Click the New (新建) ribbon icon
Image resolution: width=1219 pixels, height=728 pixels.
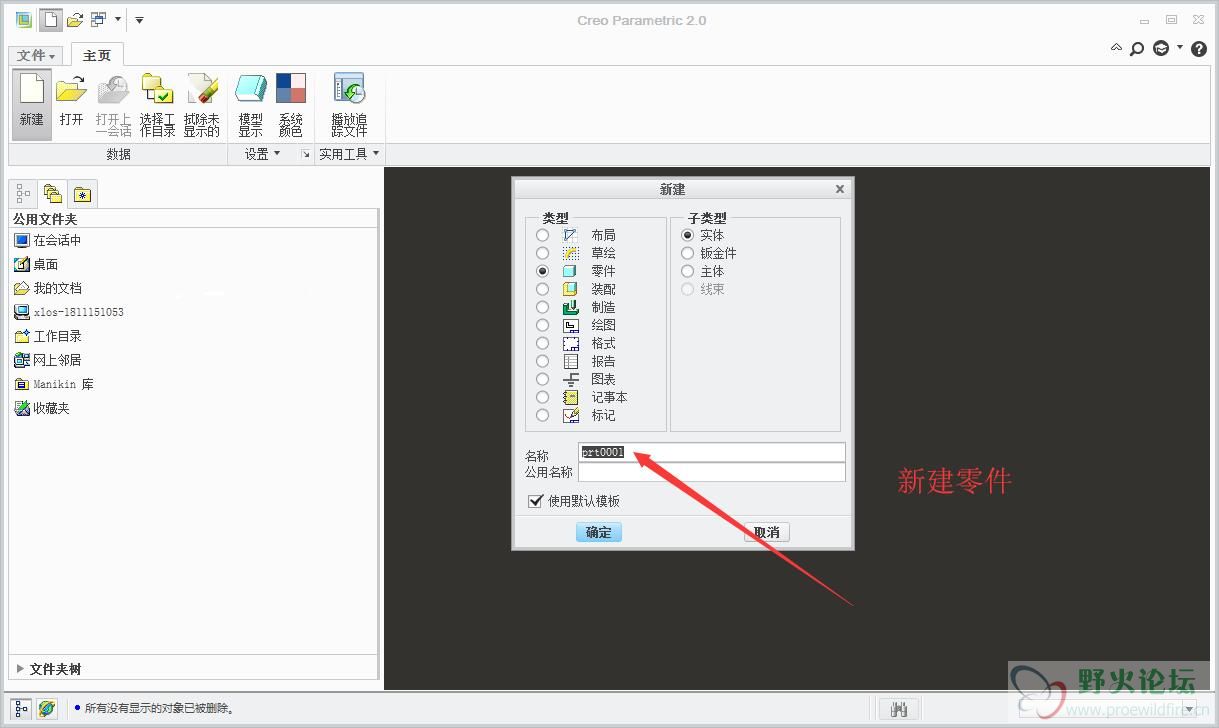coord(32,104)
